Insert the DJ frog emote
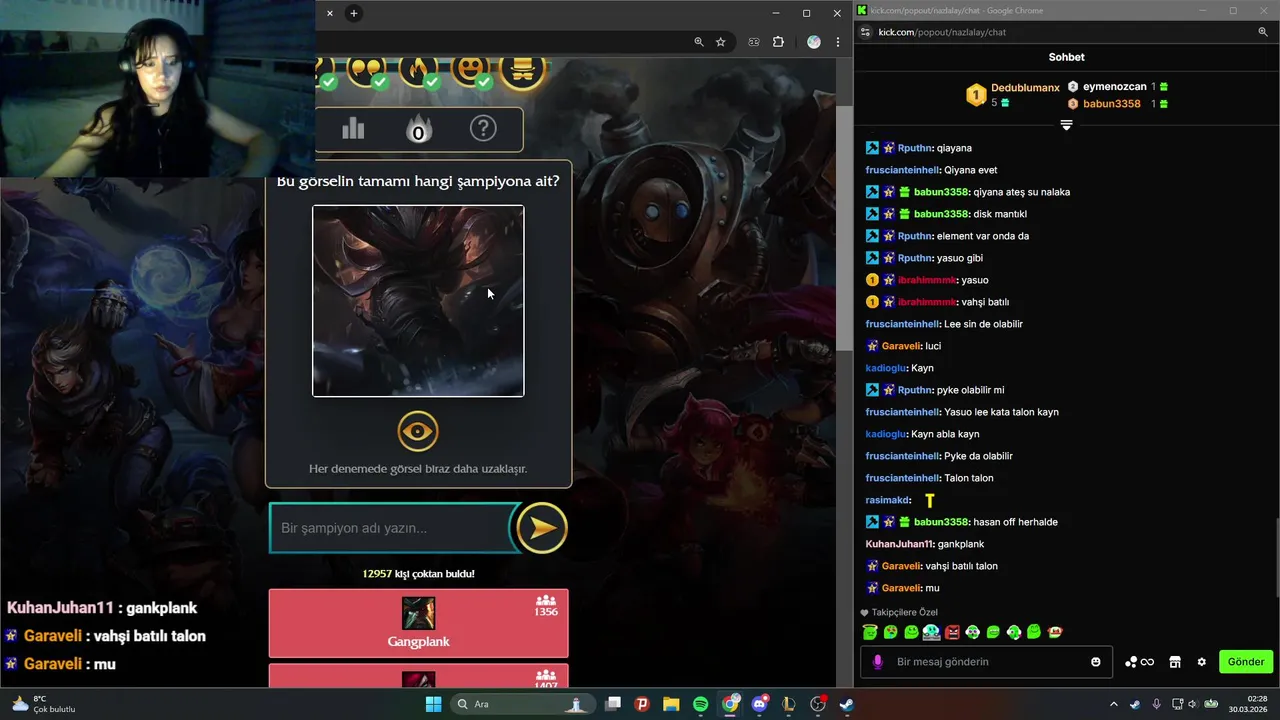This screenshot has width=1280, height=720. point(931,632)
